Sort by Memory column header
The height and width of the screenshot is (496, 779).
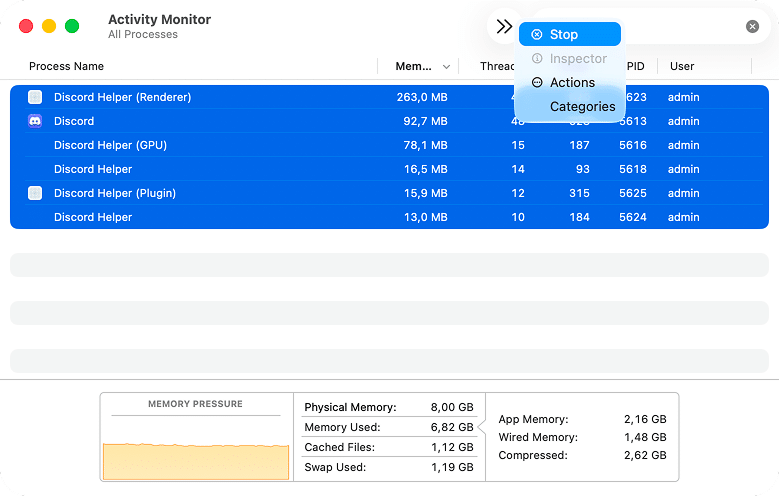[x=413, y=66]
